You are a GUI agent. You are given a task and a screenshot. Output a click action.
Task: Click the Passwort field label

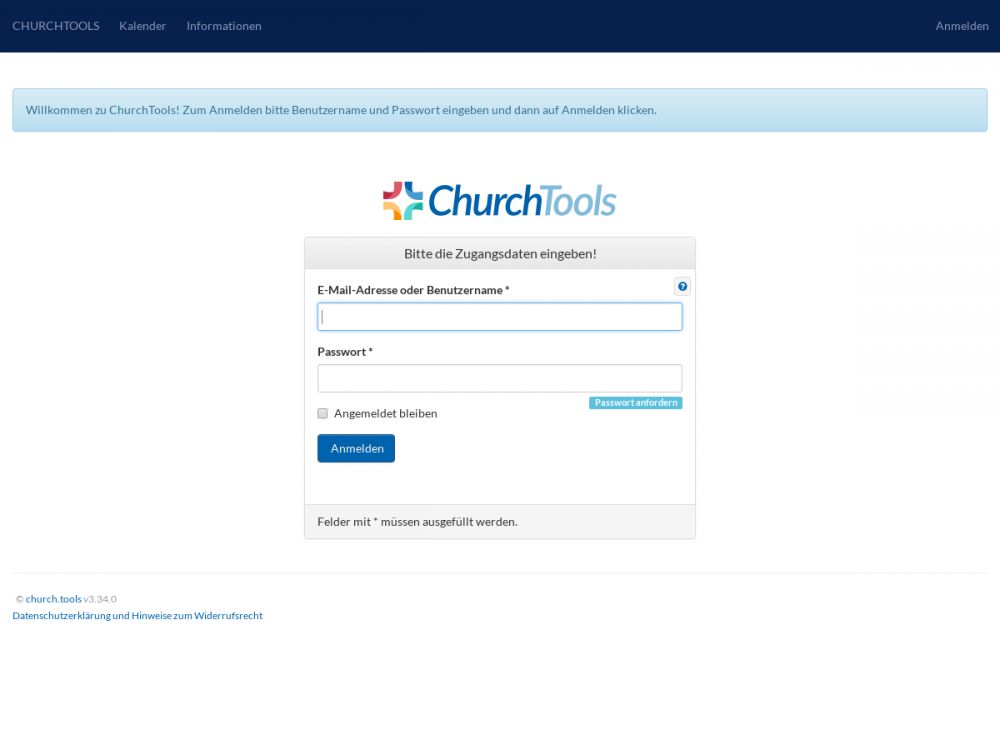(344, 352)
